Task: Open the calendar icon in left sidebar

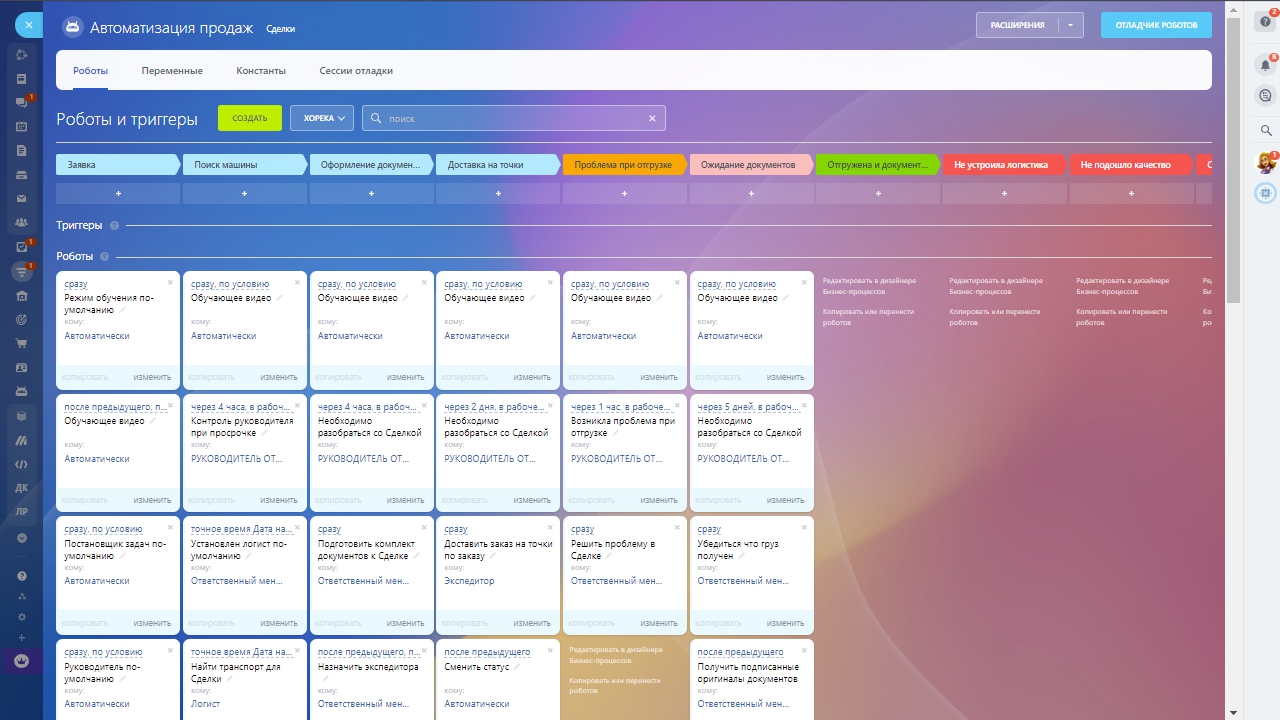Action: (21, 127)
